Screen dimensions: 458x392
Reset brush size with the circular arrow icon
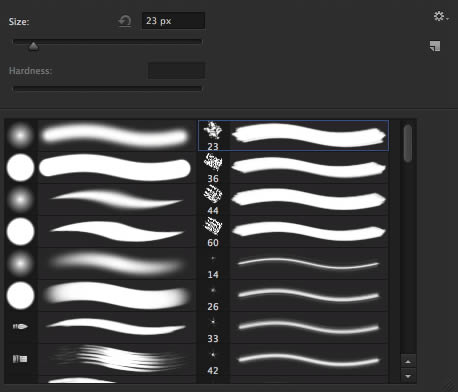125,21
